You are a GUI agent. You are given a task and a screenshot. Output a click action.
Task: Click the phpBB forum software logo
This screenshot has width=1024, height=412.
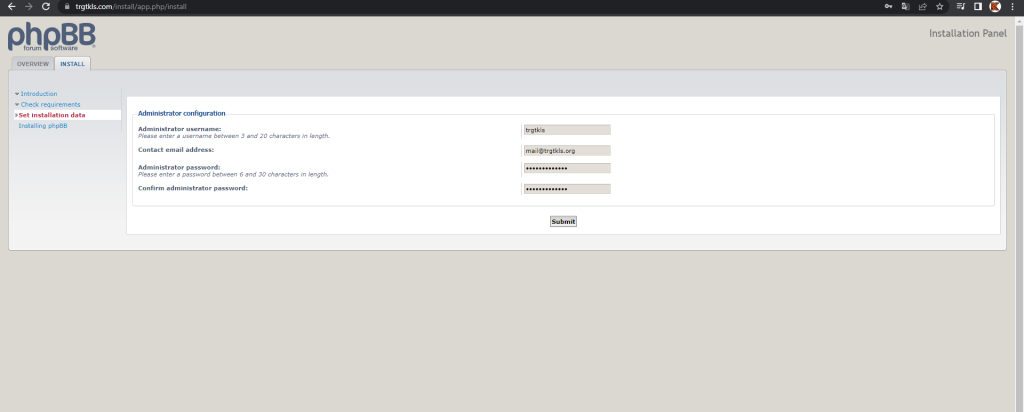pyautogui.click(x=52, y=36)
